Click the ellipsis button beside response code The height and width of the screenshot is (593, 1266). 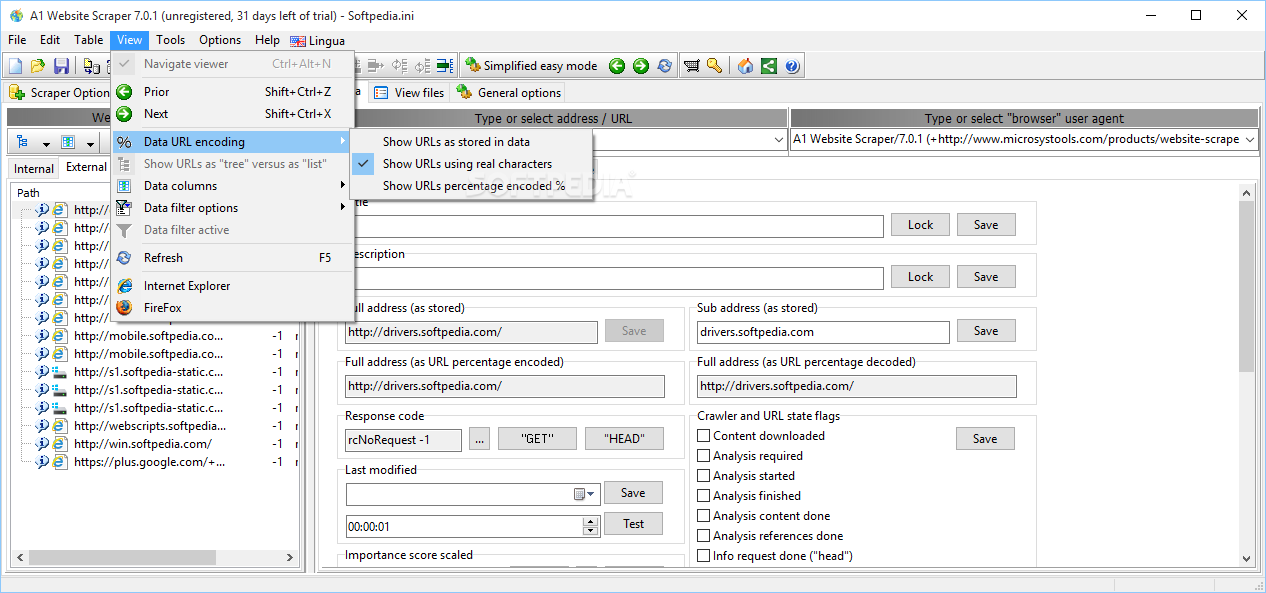coord(479,439)
